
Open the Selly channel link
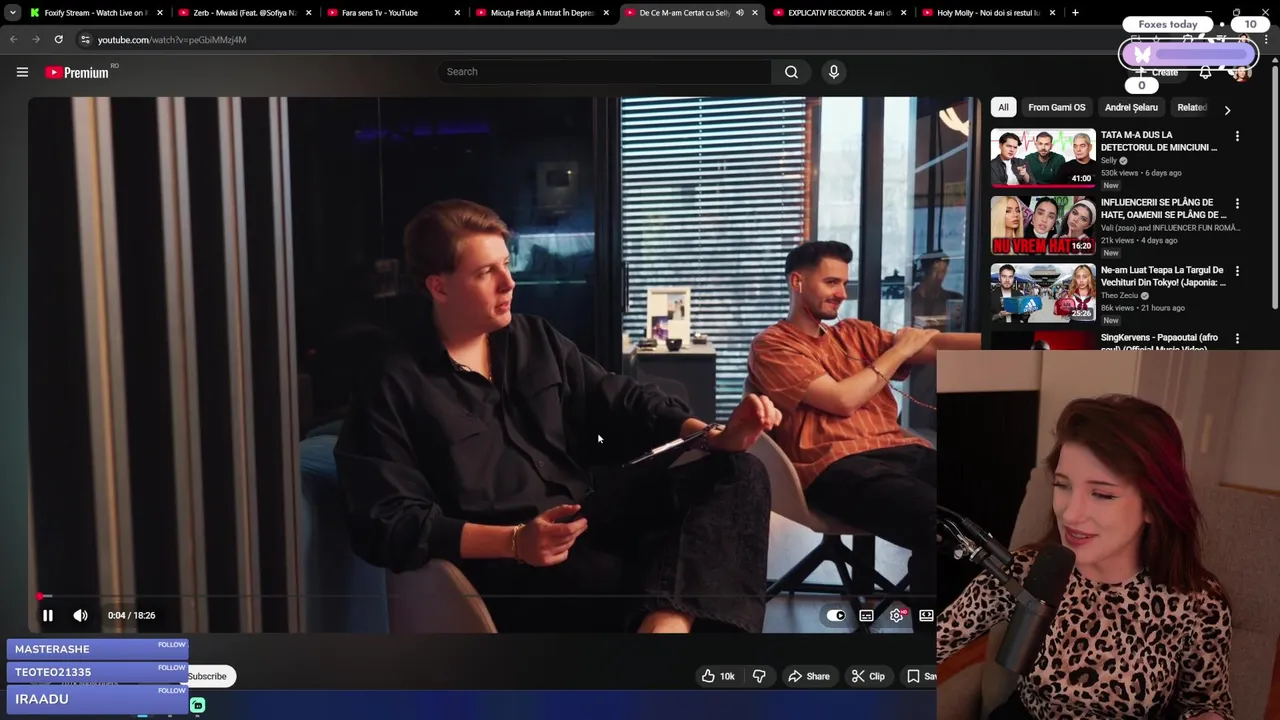pos(1108,160)
